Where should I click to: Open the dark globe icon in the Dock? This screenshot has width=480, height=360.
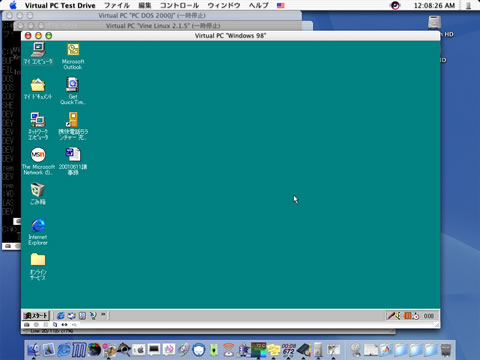pyautogui.click(x=94, y=350)
